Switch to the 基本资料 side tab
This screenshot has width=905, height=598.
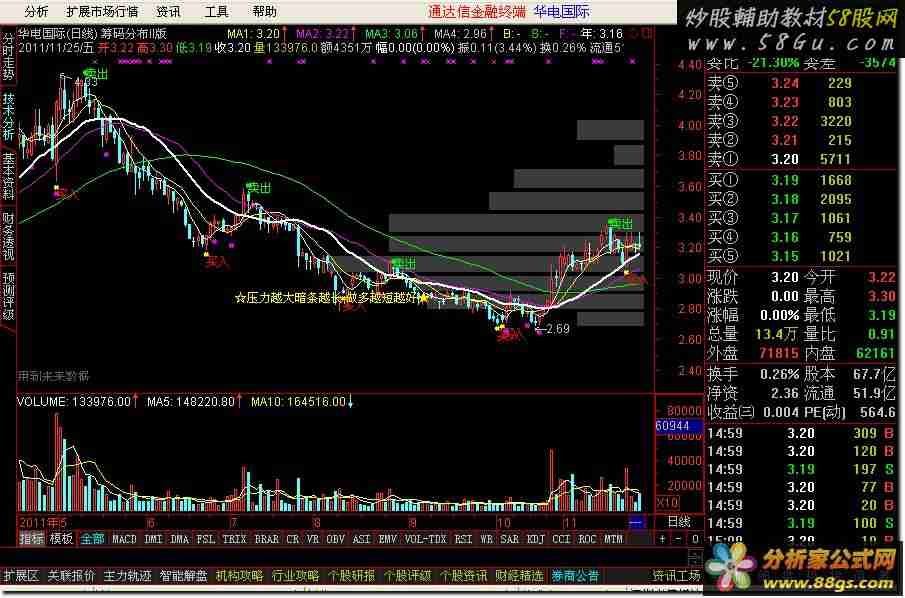click(8, 177)
